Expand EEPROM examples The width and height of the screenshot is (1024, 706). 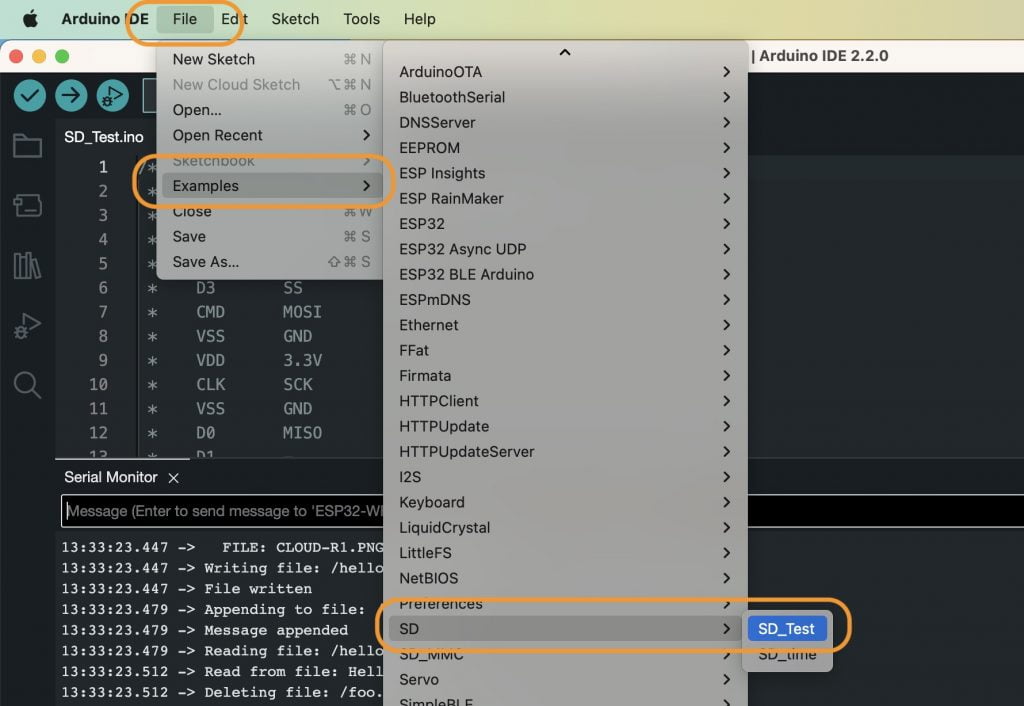point(565,148)
